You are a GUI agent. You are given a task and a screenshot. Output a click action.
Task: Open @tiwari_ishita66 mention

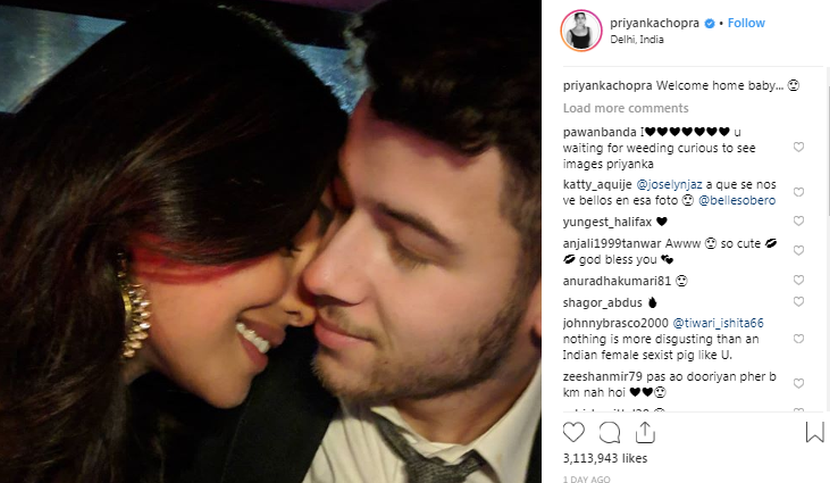coord(718,323)
